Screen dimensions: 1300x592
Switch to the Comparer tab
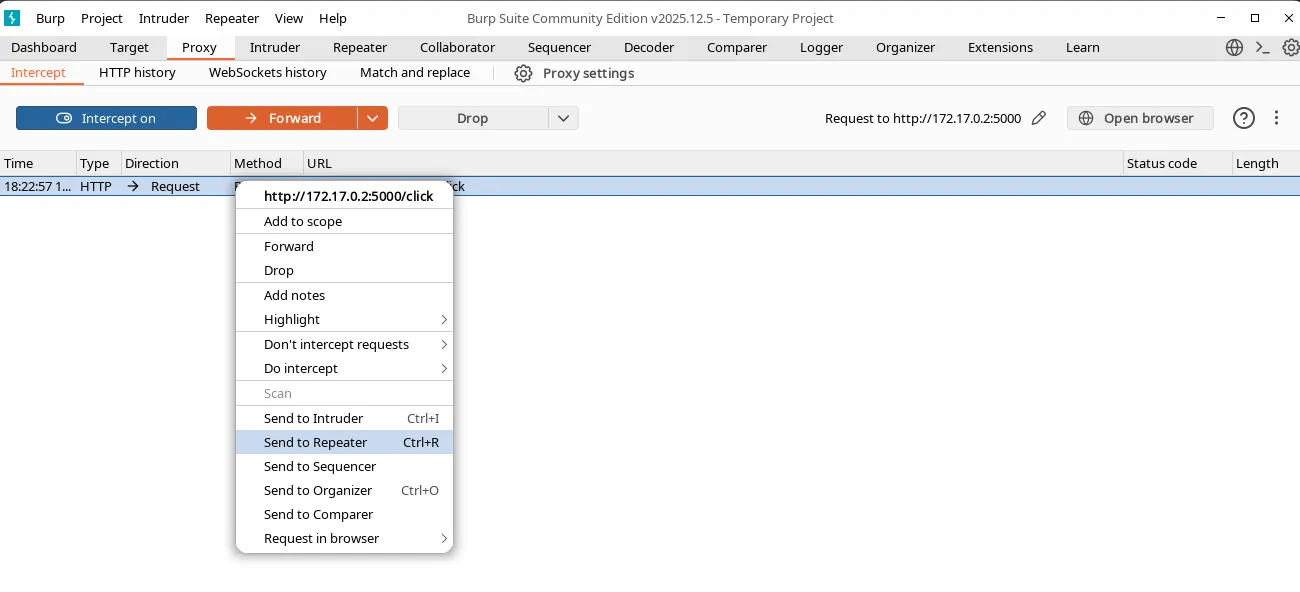(x=737, y=47)
